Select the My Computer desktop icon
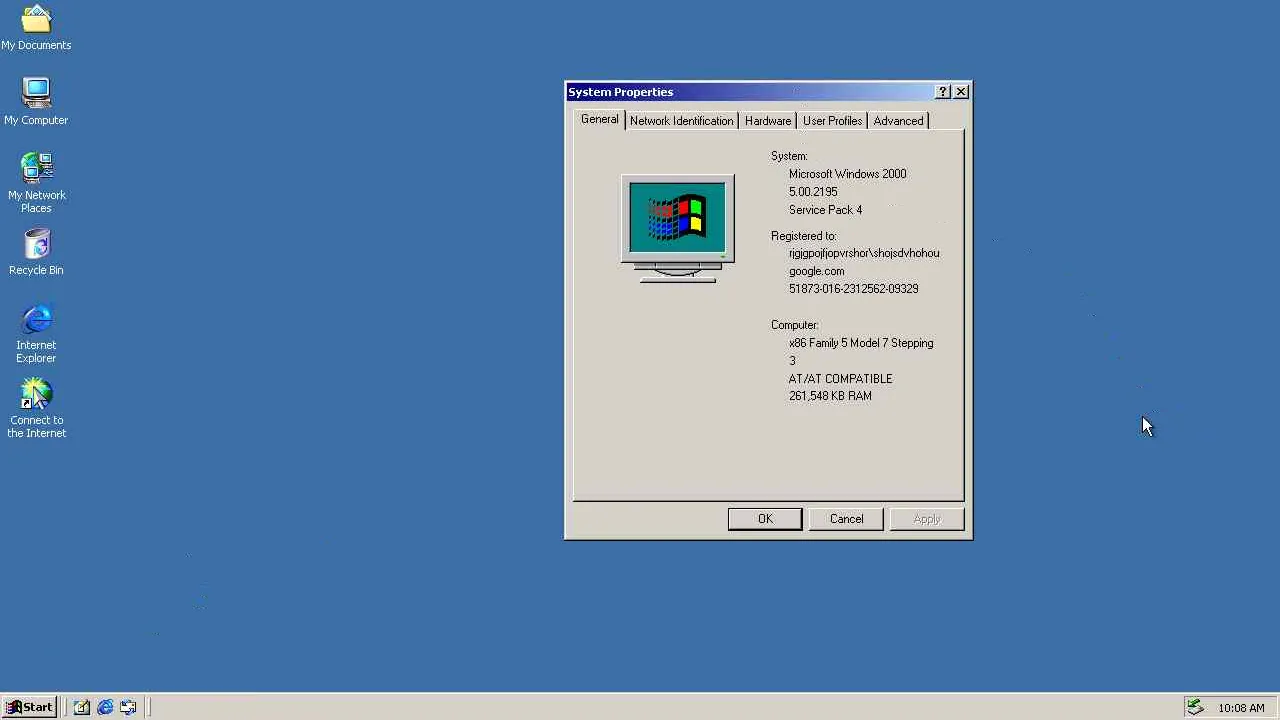Screen dimensions: 1280x720 tap(36, 101)
